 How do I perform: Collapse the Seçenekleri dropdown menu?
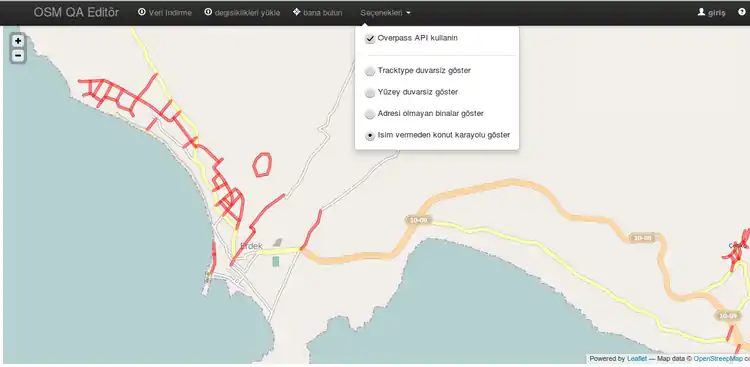pyautogui.click(x=386, y=13)
